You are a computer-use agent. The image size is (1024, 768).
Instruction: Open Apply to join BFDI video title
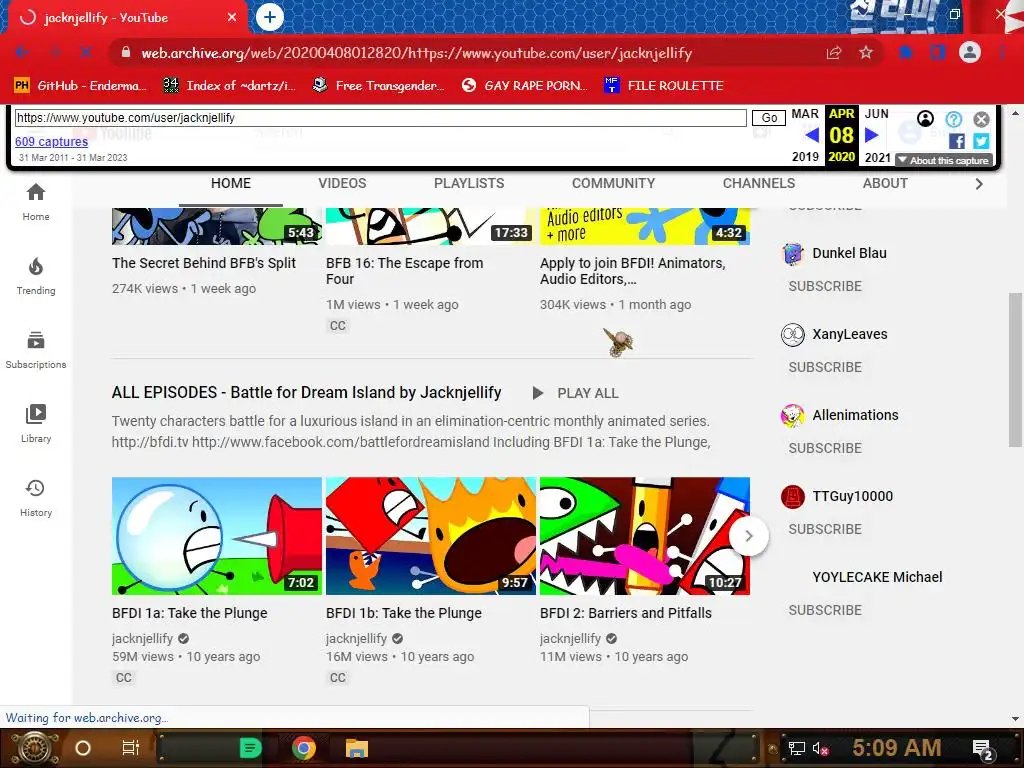[632, 271]
